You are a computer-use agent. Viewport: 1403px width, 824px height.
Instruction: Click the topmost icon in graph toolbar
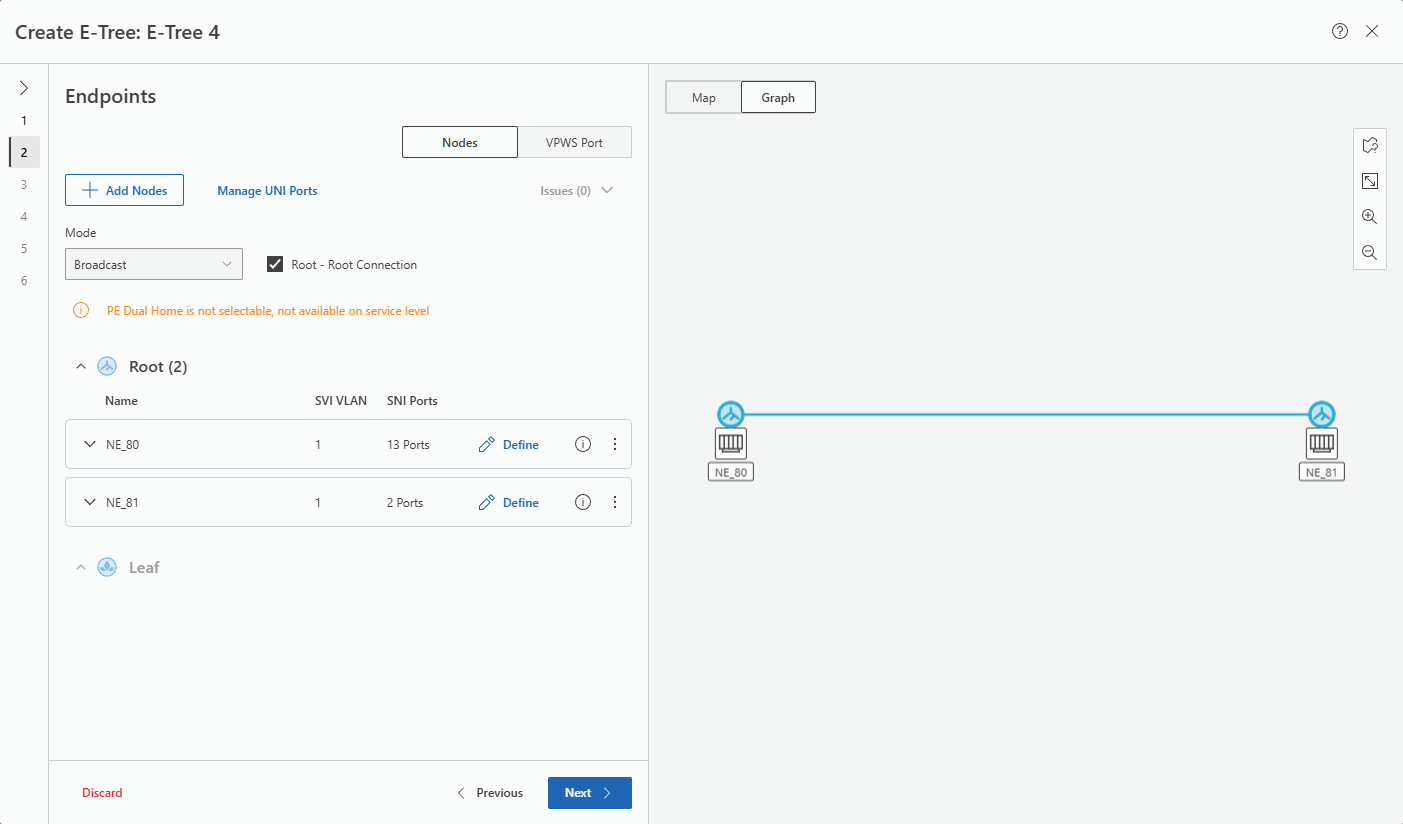(1369, 145)
